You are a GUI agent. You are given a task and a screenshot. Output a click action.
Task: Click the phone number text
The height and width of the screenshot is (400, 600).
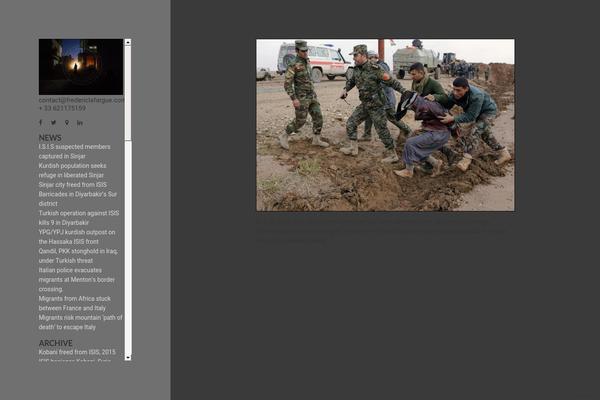pyautogui.click(x=62, y=108)
